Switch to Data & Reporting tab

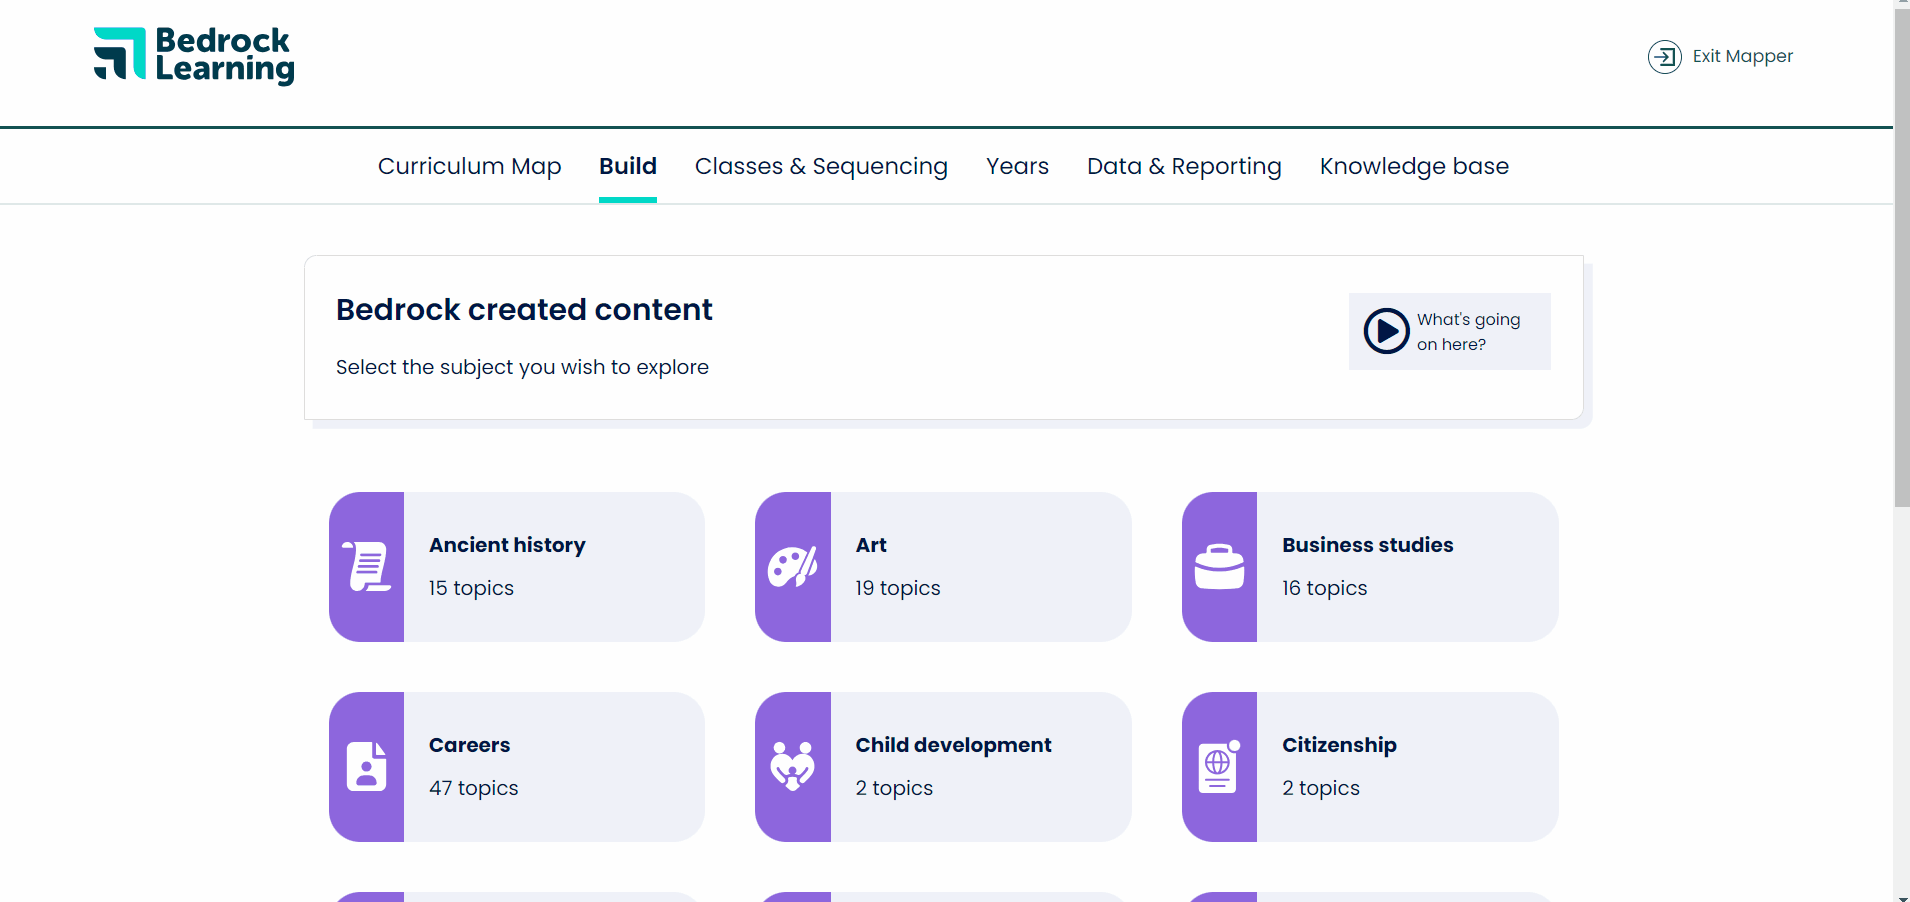coord(1184,166)
